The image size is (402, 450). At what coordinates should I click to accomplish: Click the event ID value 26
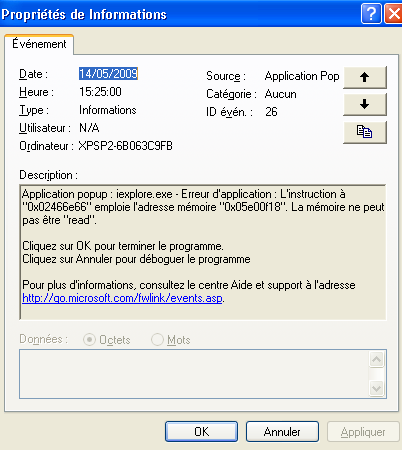[x=271, y=112]
